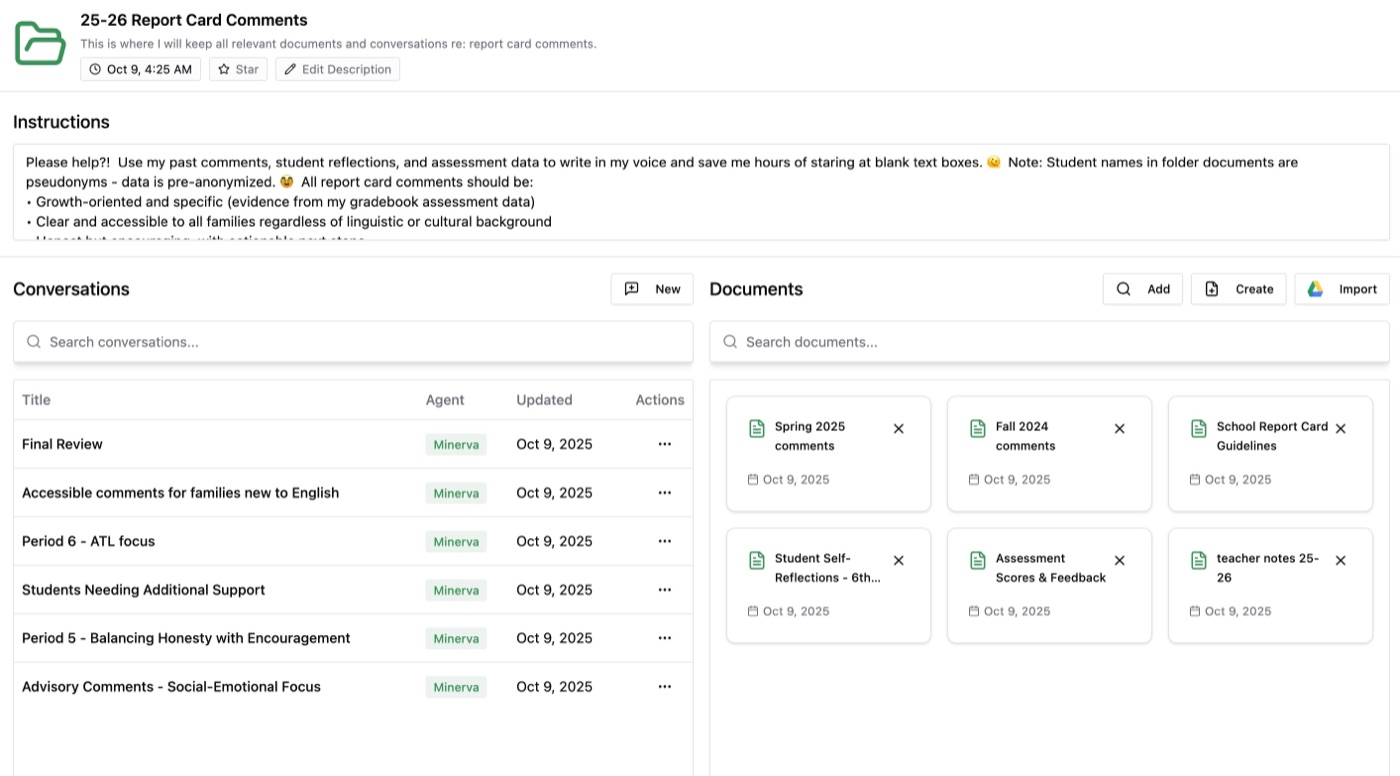The width and height of the screenshot is (1400, 776).
Task: Click the Search conversations field
Action: pyautogui.click(x=352, y=342)
